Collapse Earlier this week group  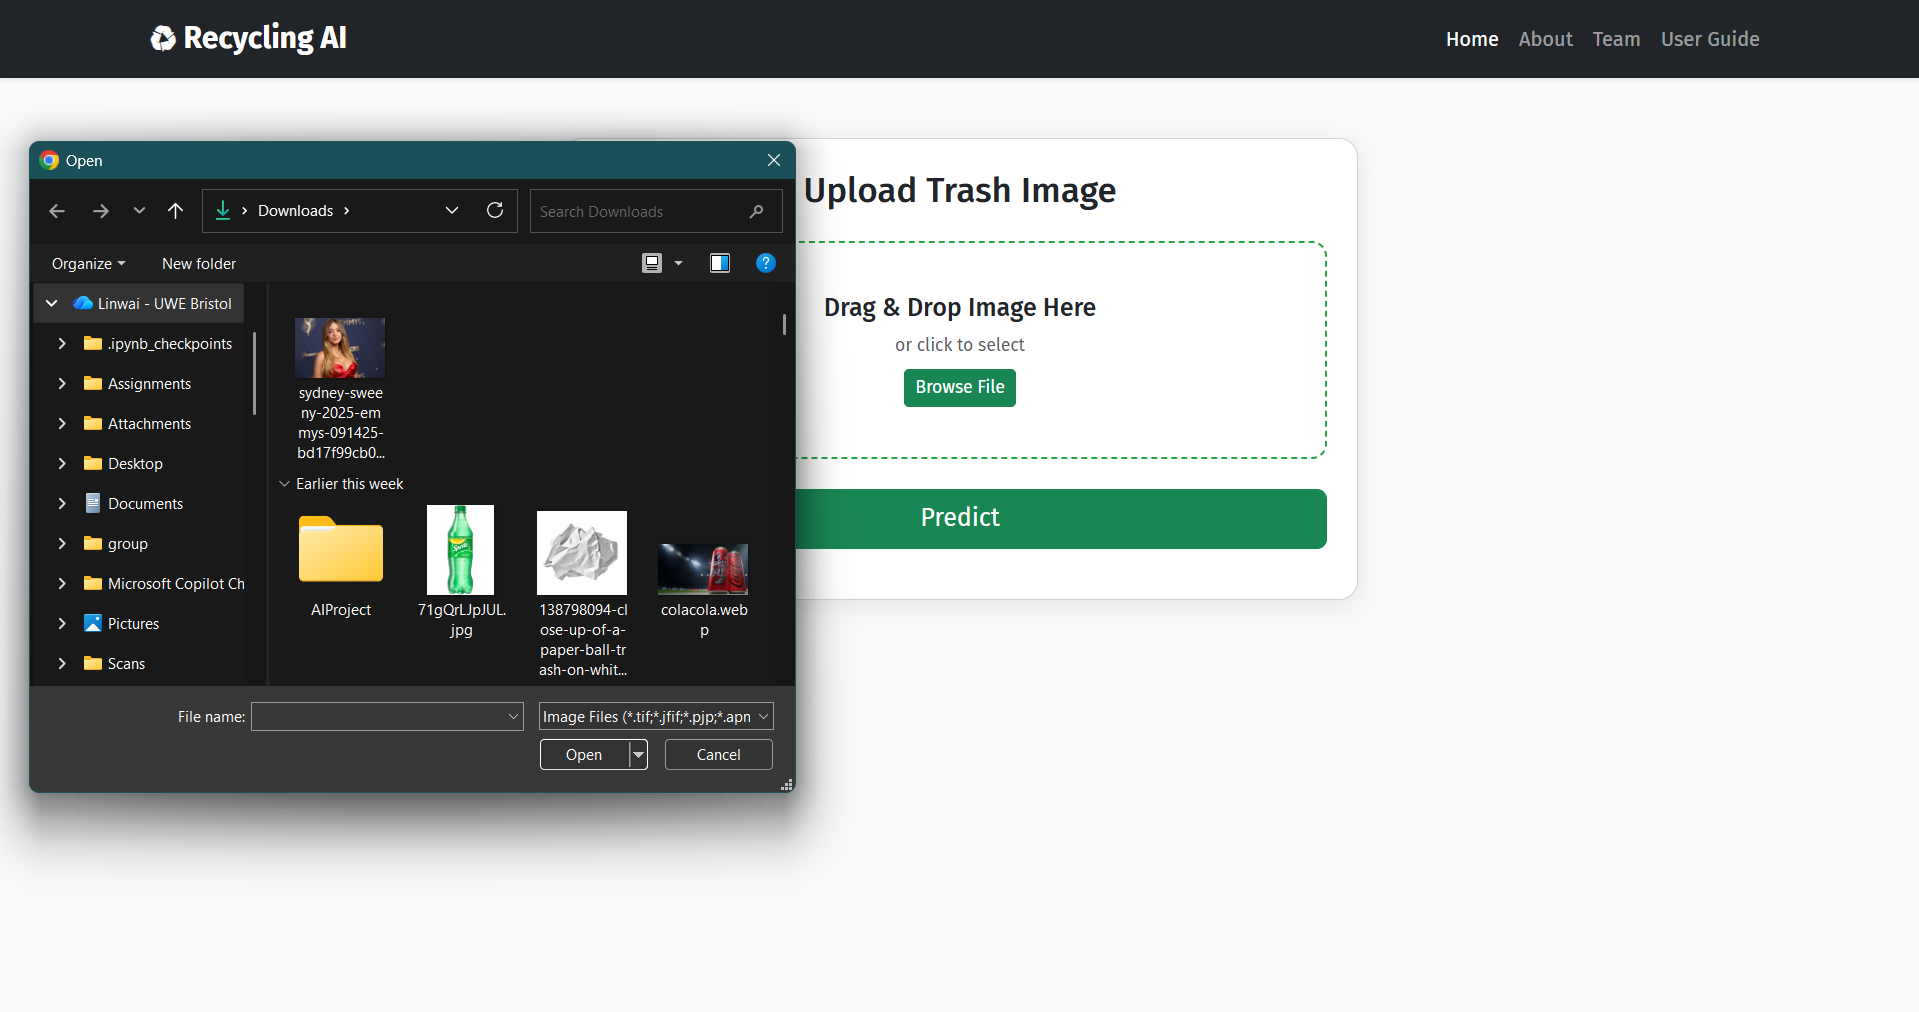[x=284, y=484]
